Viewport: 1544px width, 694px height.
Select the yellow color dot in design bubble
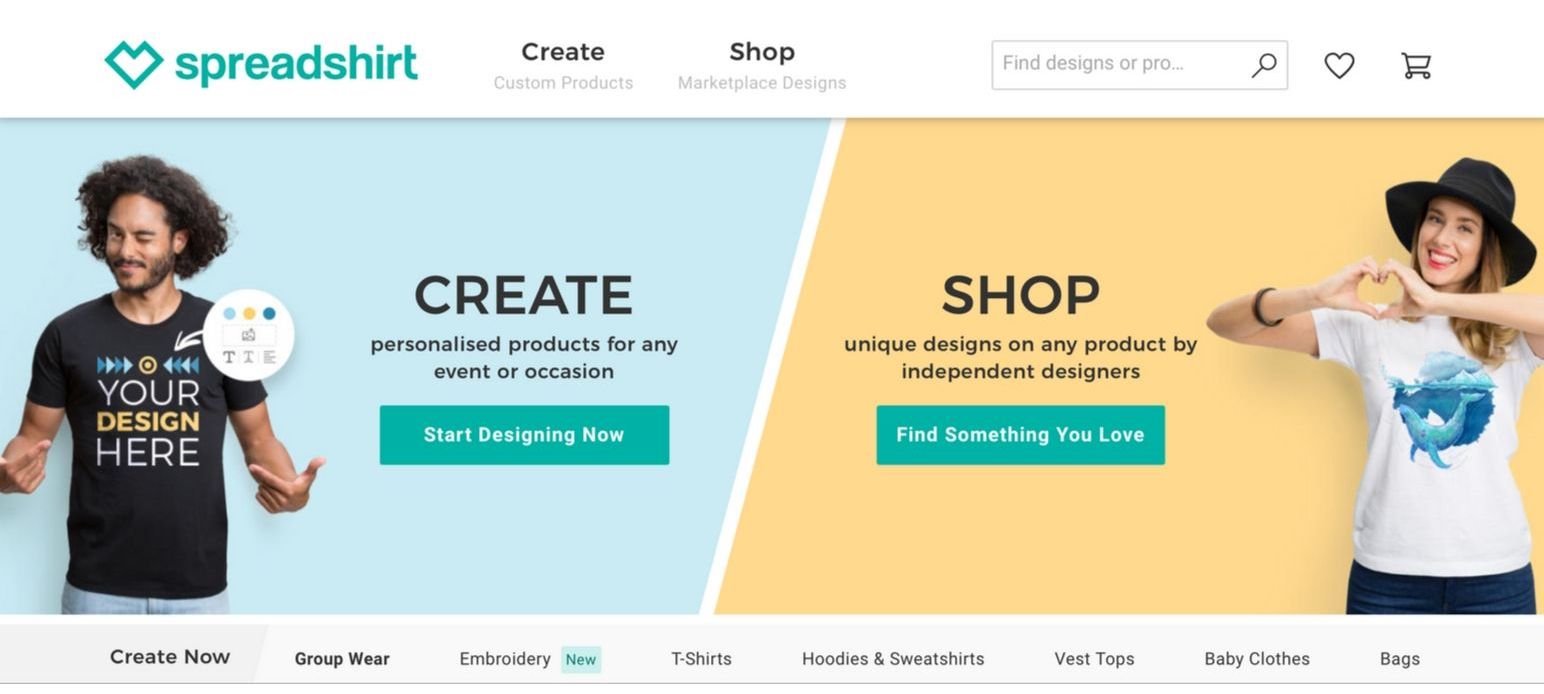(248, 313)
